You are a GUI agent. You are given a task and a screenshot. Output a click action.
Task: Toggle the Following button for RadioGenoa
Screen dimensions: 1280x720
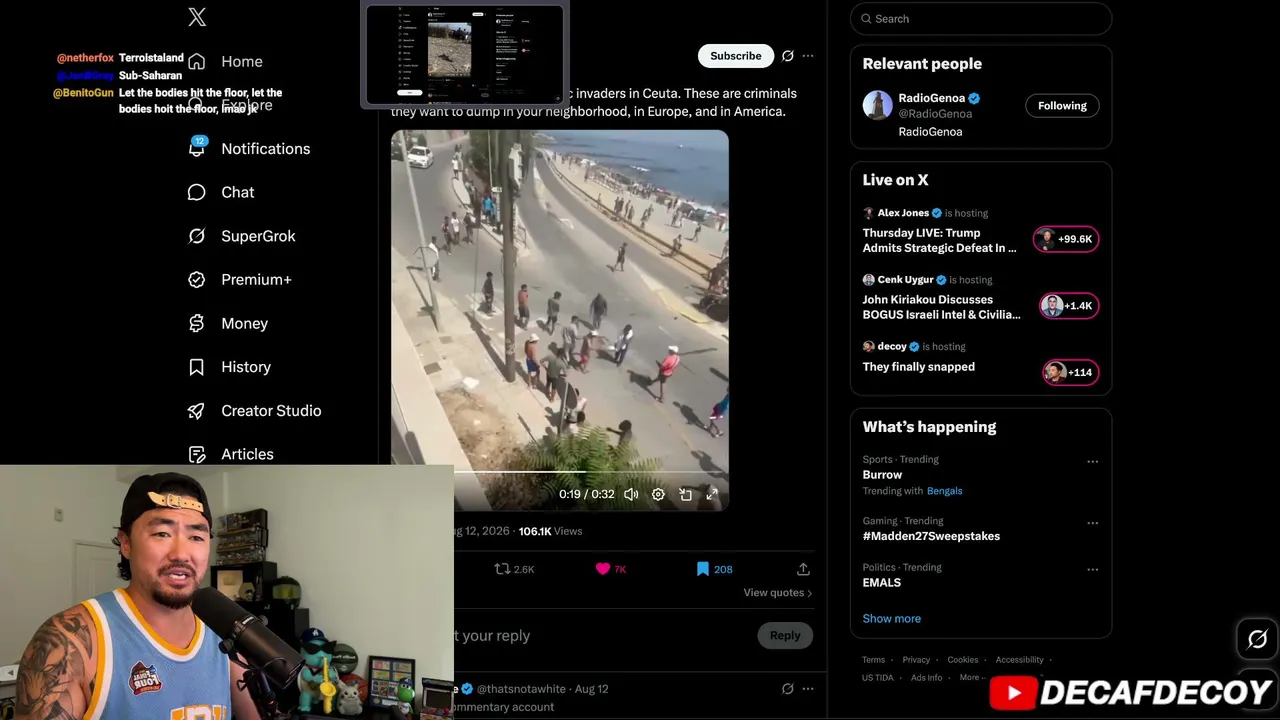point(1062,106)
